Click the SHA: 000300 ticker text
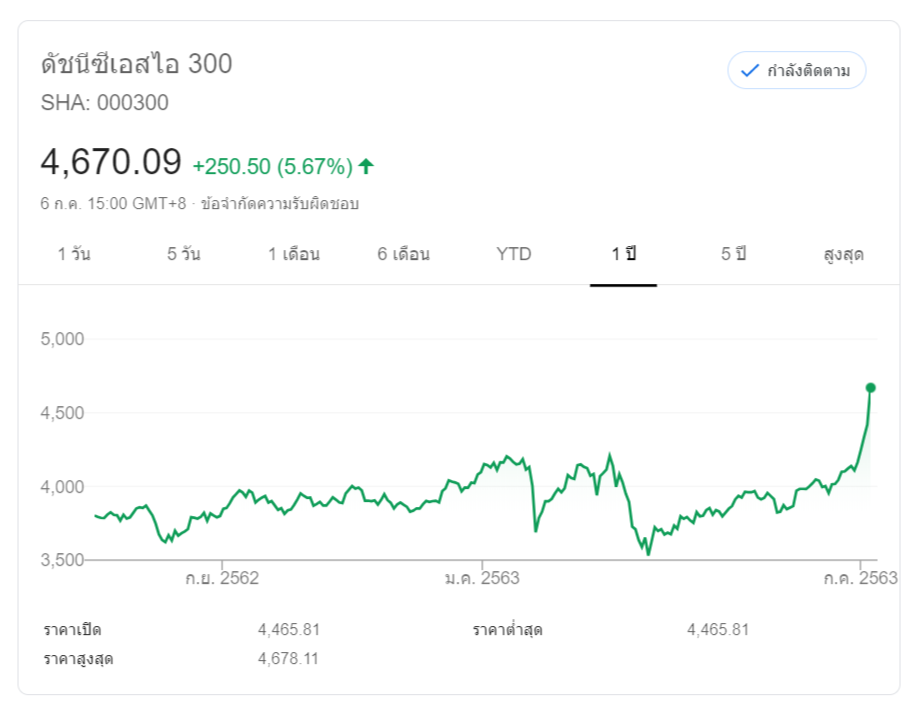This screenshot has height=712, width=919. (x=105, y=102)
